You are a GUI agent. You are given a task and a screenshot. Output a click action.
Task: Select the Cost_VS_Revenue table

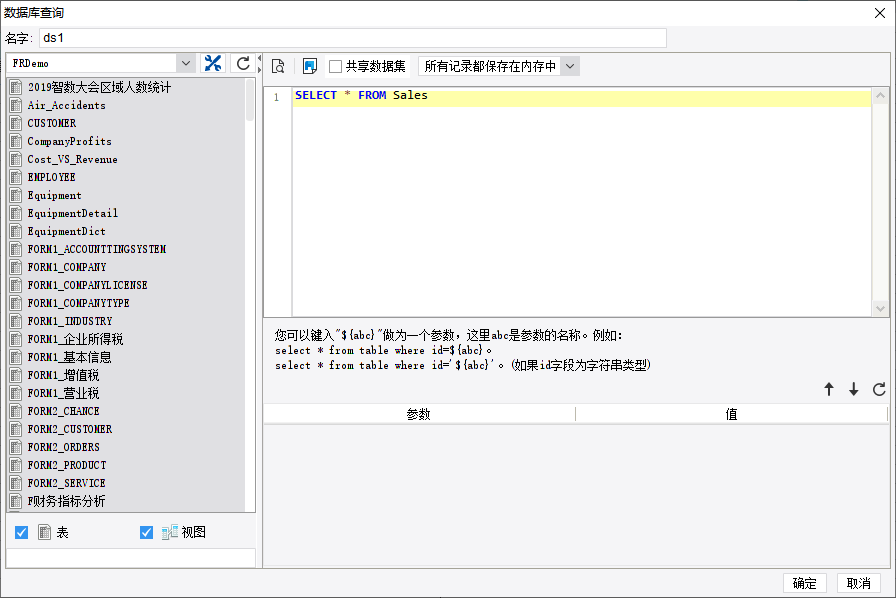[72, 159]
